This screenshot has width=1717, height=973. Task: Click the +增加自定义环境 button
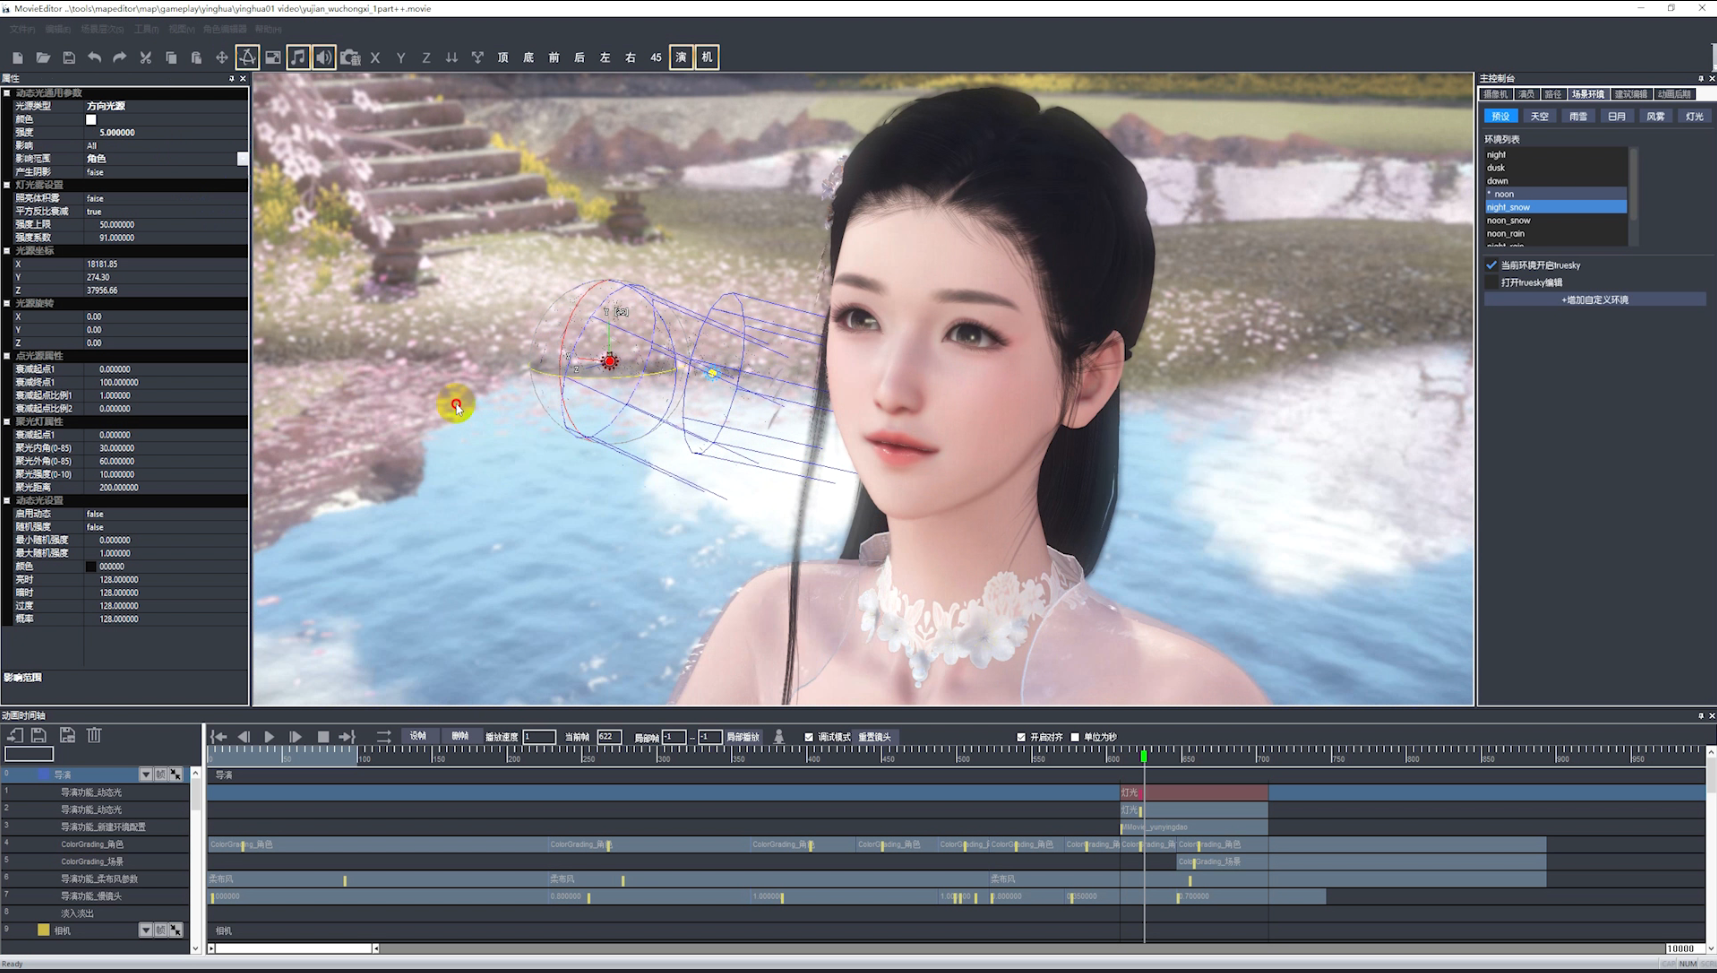coord(1596,299)
